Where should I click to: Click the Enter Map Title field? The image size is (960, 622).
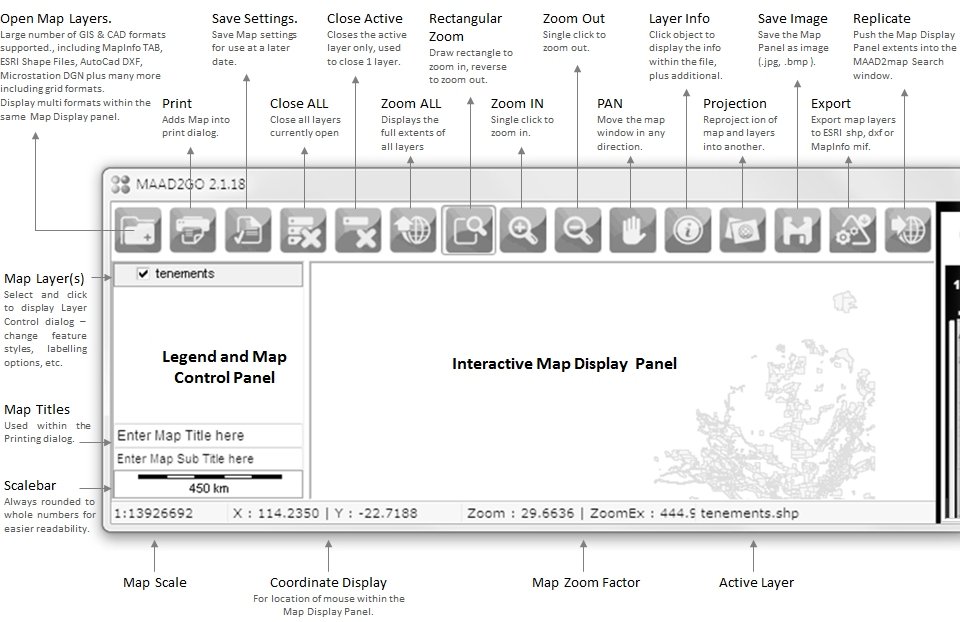(x=208, y=435)
